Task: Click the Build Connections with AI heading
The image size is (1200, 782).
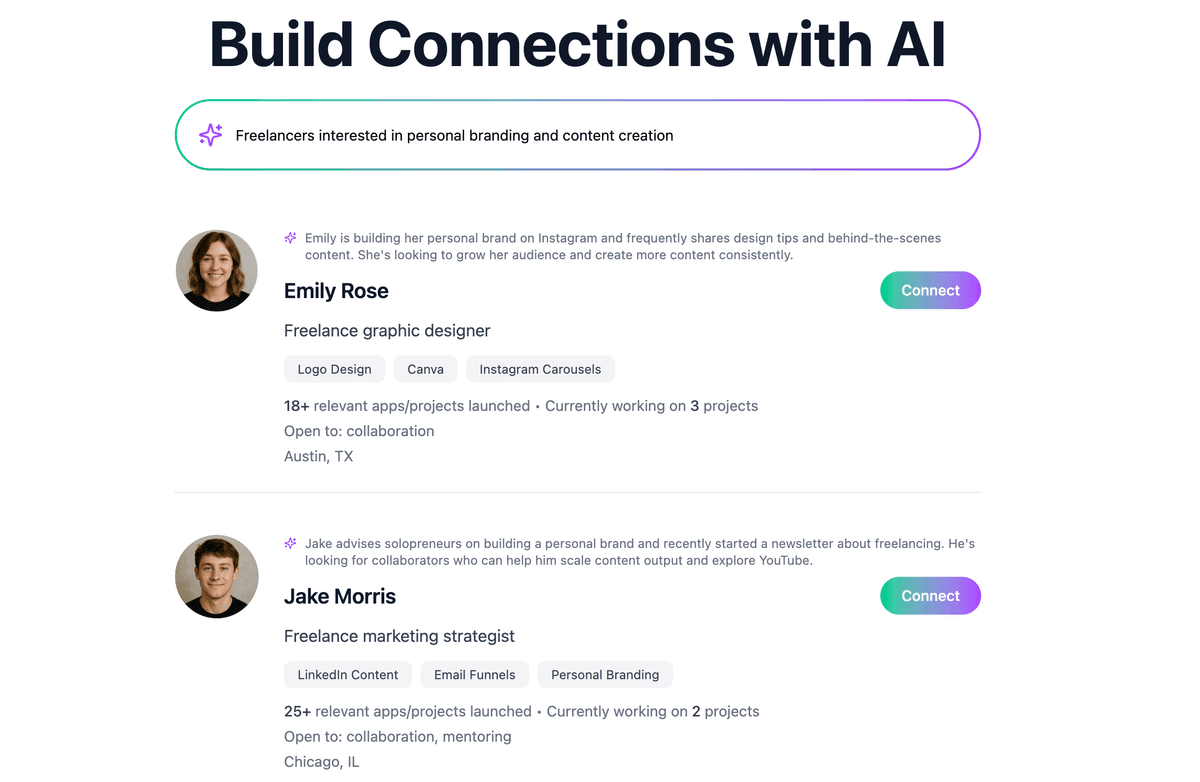Action: point(577,43)
